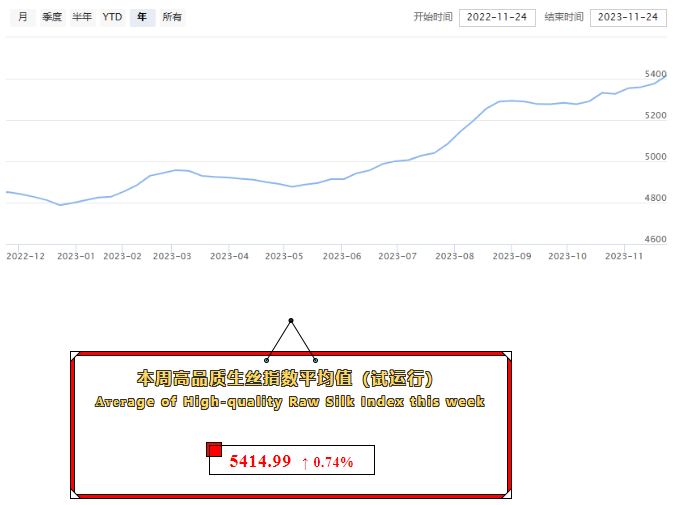This screenshot has height=505, width=676.
Task: Show all data with 所有 tab
Action: (x=172, y=17)
